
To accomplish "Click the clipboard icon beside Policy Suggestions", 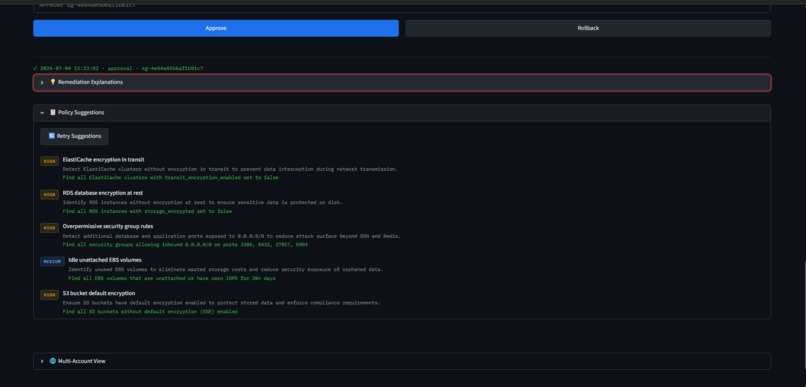I will point(52,112).
